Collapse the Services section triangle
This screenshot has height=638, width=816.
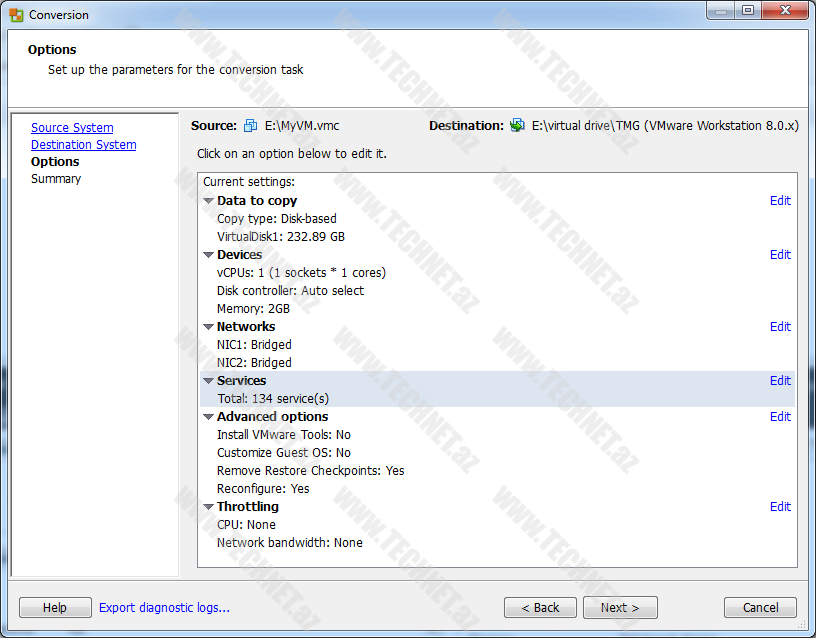209,381
